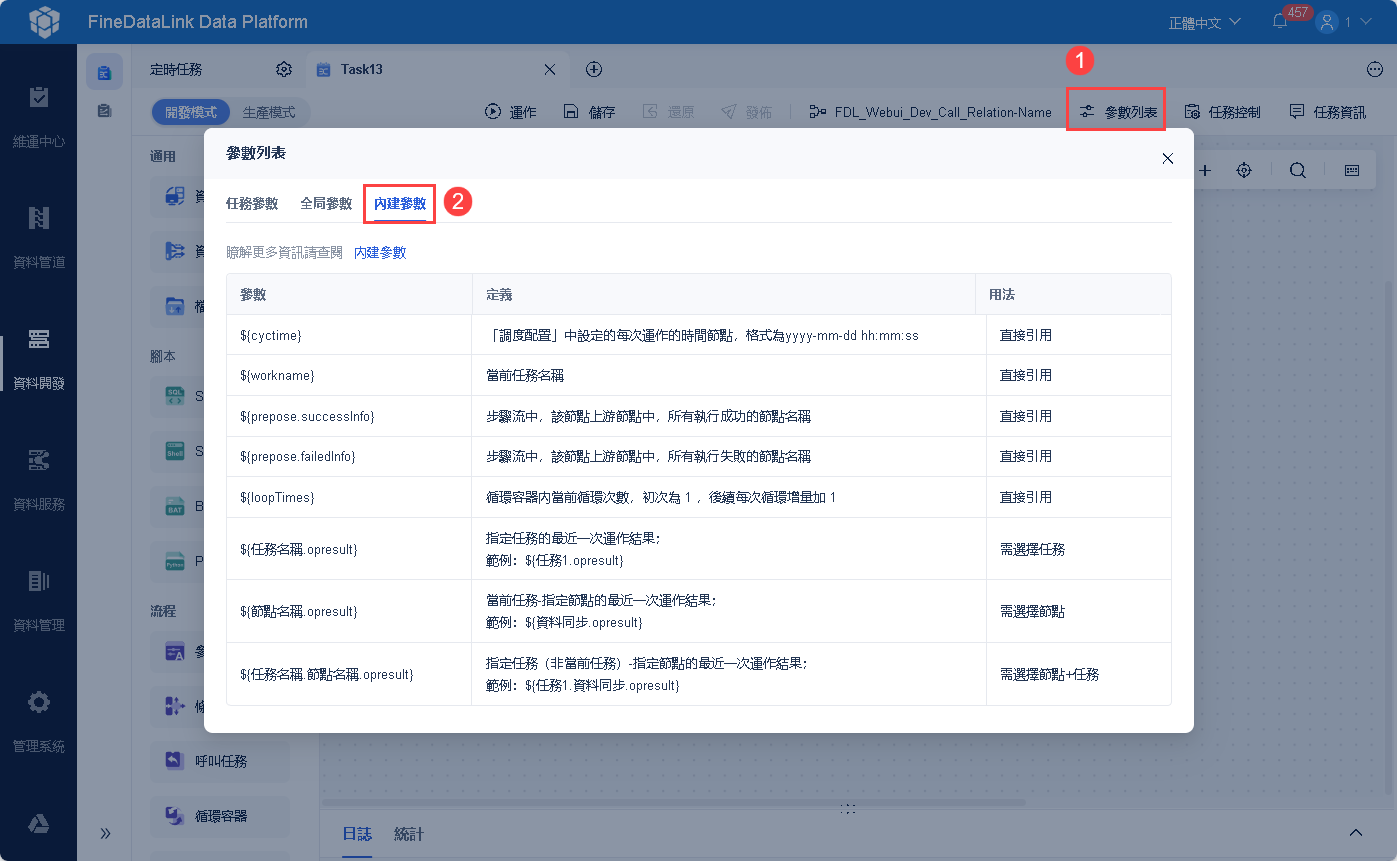1397x861 pixels.
Task: Navigate to 資料管理 in the sidebar
Action: 38,600
